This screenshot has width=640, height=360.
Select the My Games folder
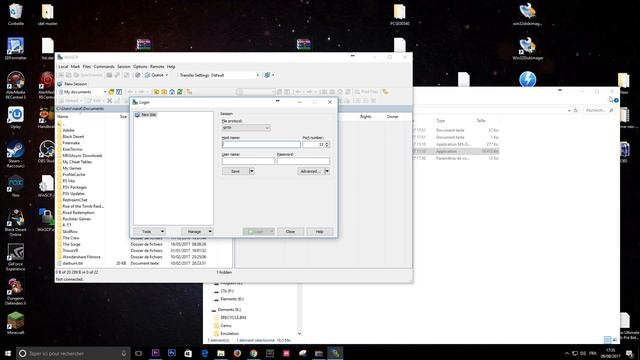[x=72, y=168]
